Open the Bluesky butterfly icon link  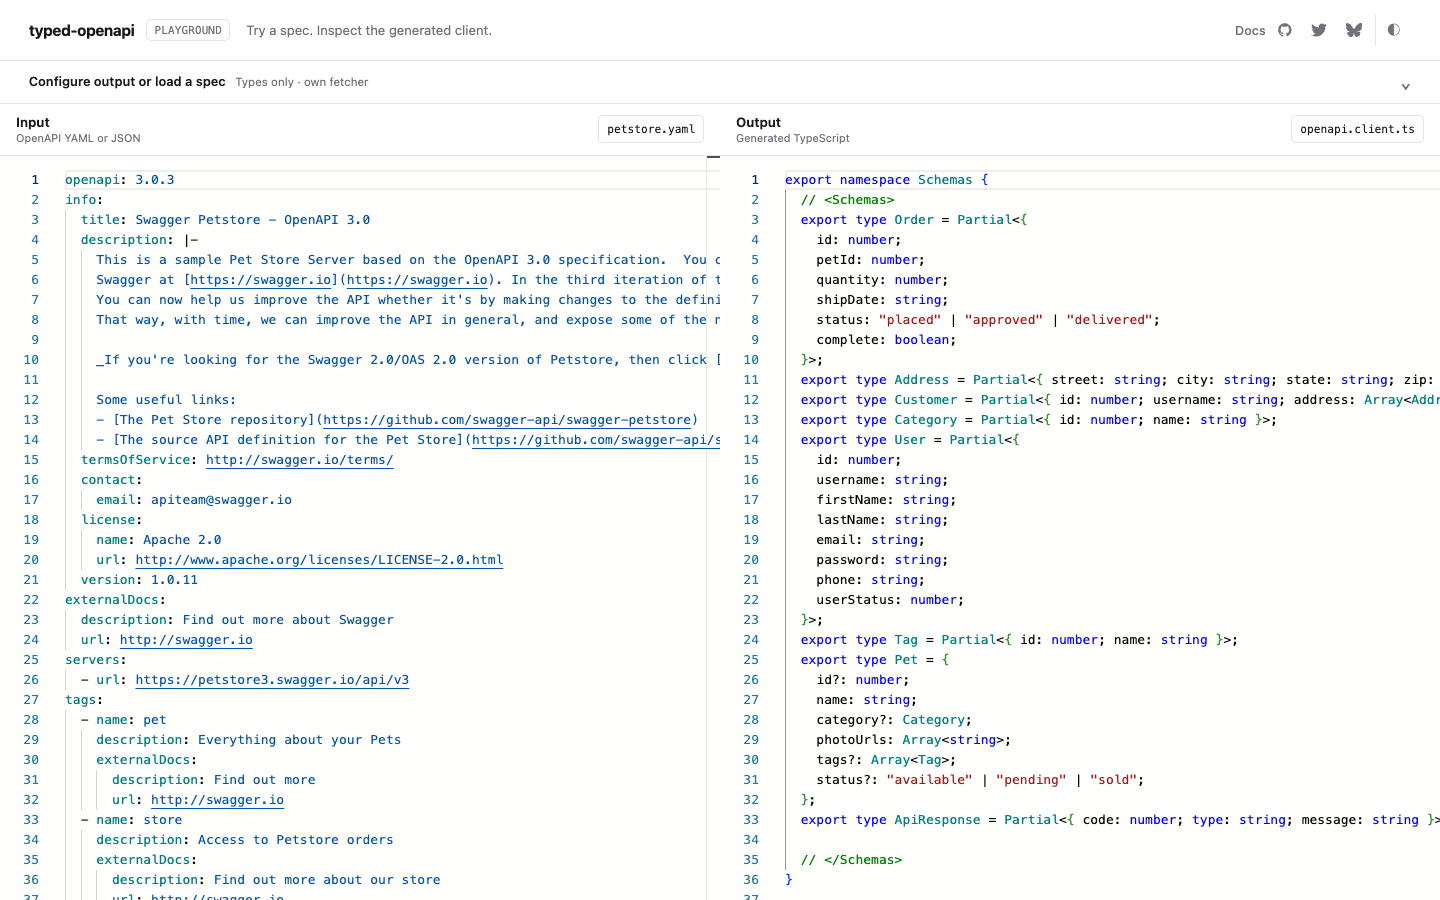1354,30
